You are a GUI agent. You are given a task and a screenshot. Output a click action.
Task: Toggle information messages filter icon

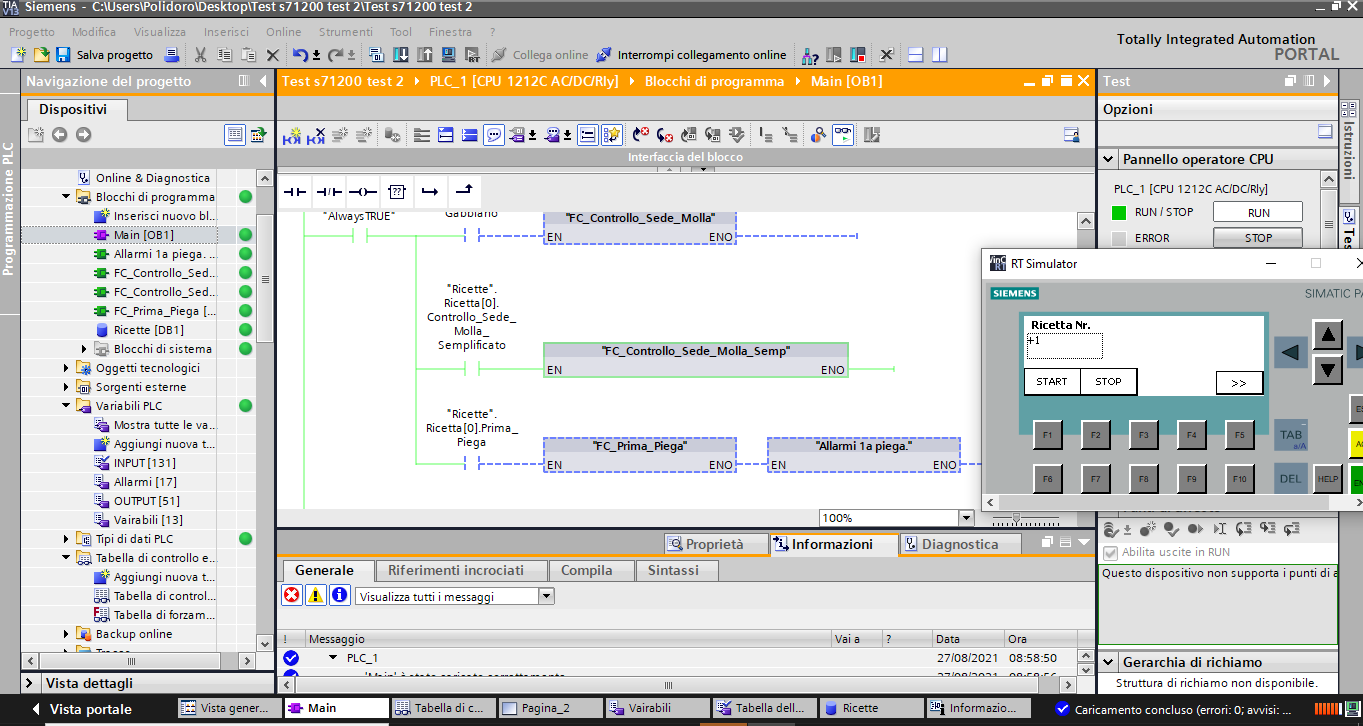339,595
